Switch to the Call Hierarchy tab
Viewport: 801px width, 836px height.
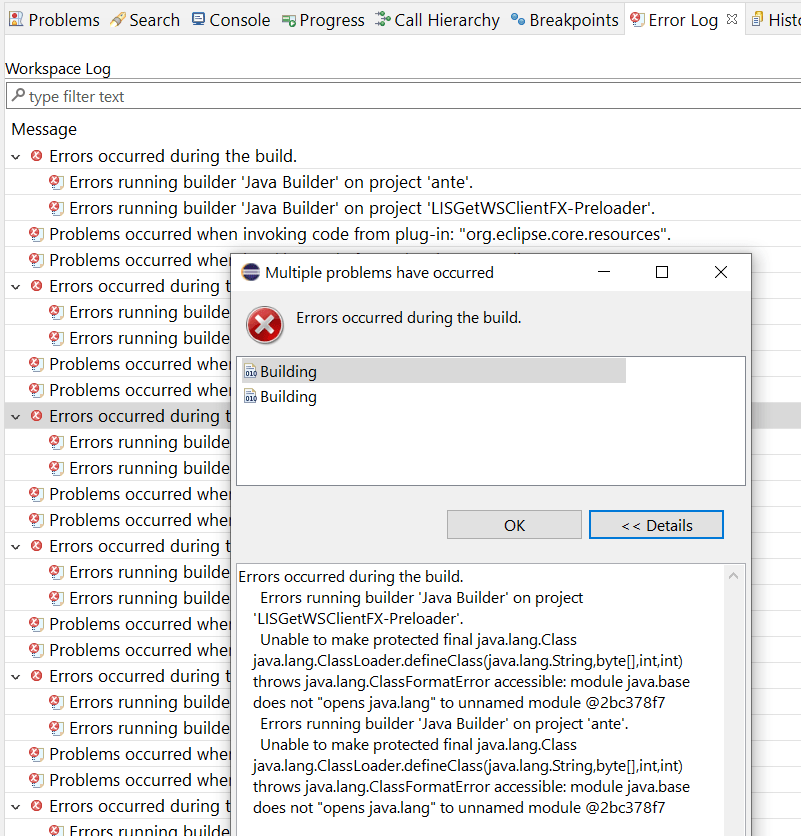tap(437, 20)
